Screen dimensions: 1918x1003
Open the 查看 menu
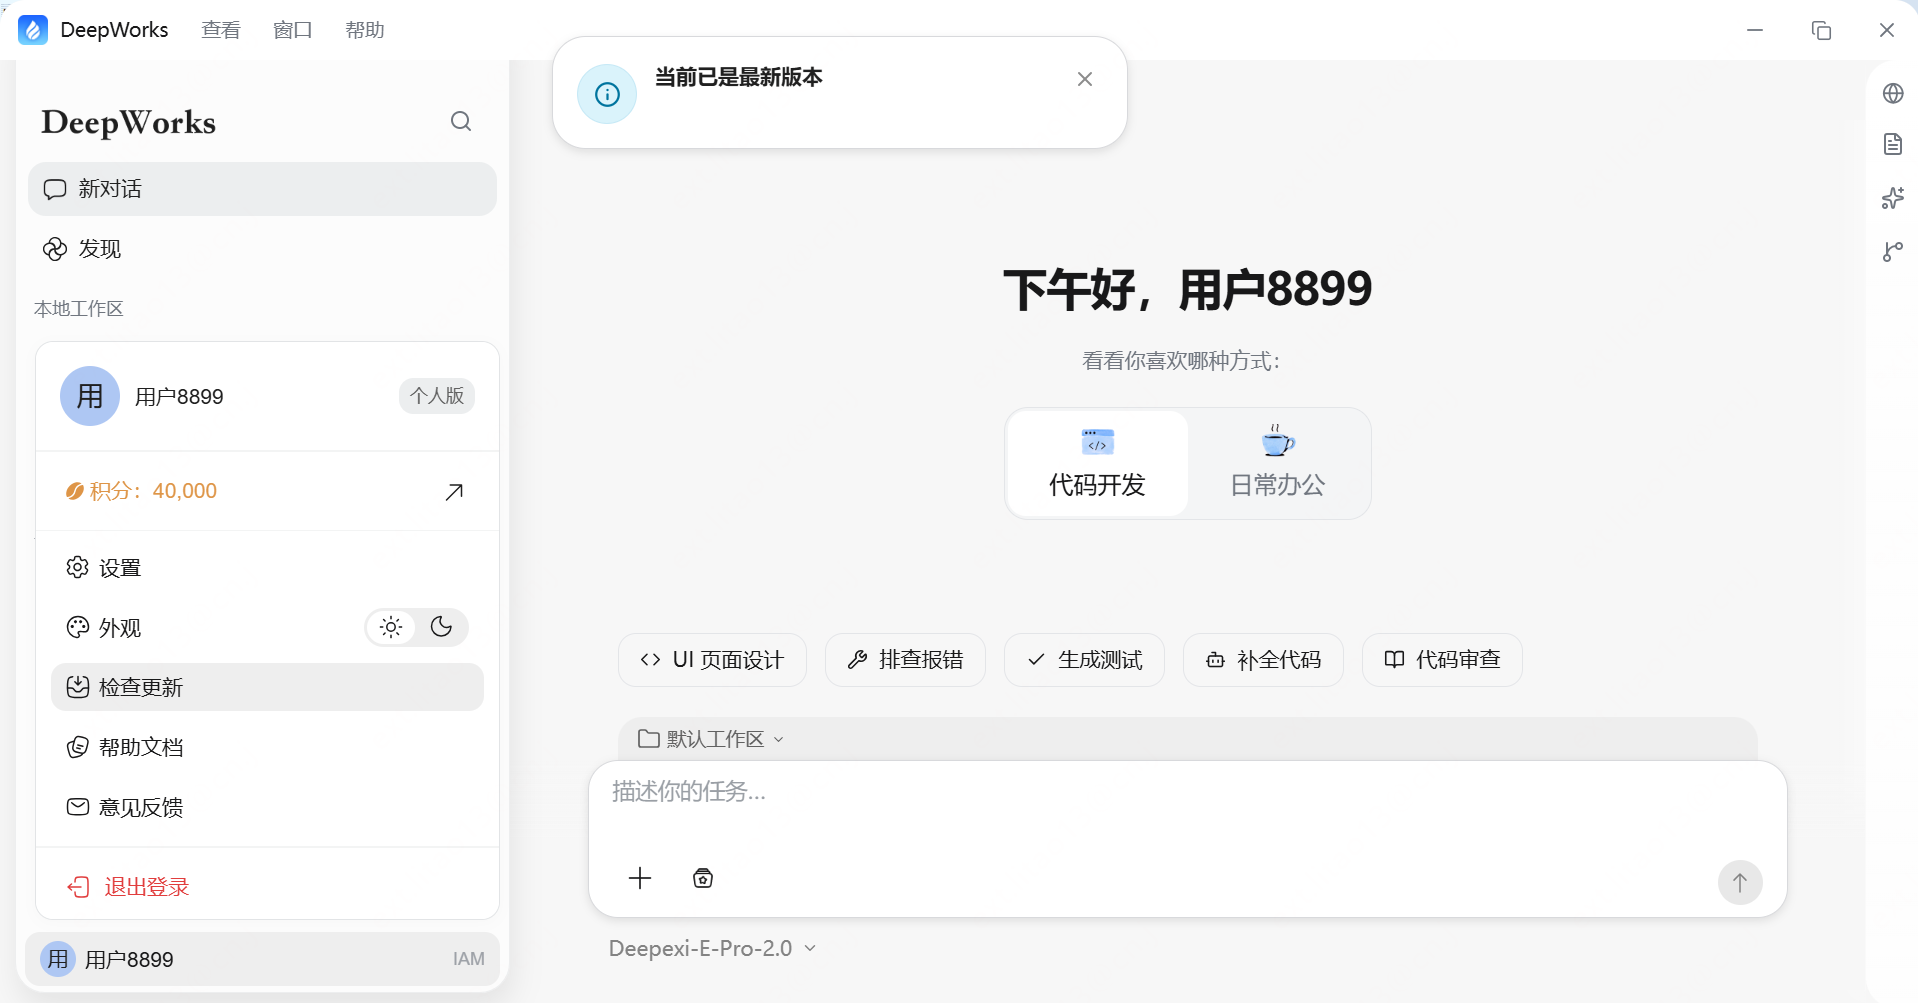221,30
